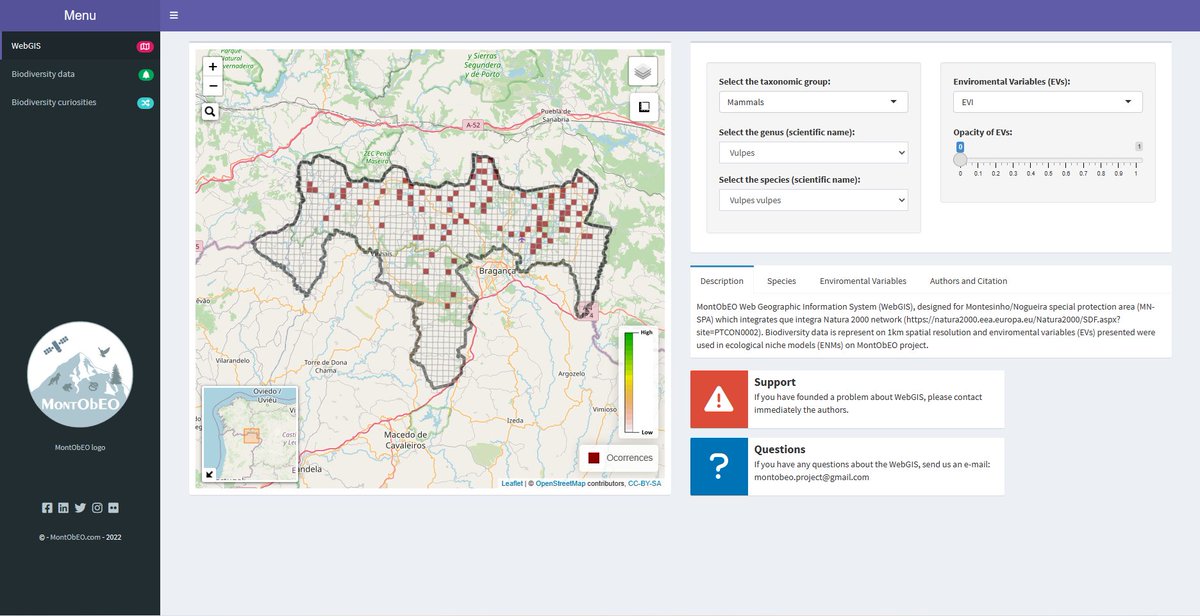The height and width of the screenshot is (616, 1200).
Task: Open the Enviromental Variables dropdown showing EVI
Action: point(1048,102)
